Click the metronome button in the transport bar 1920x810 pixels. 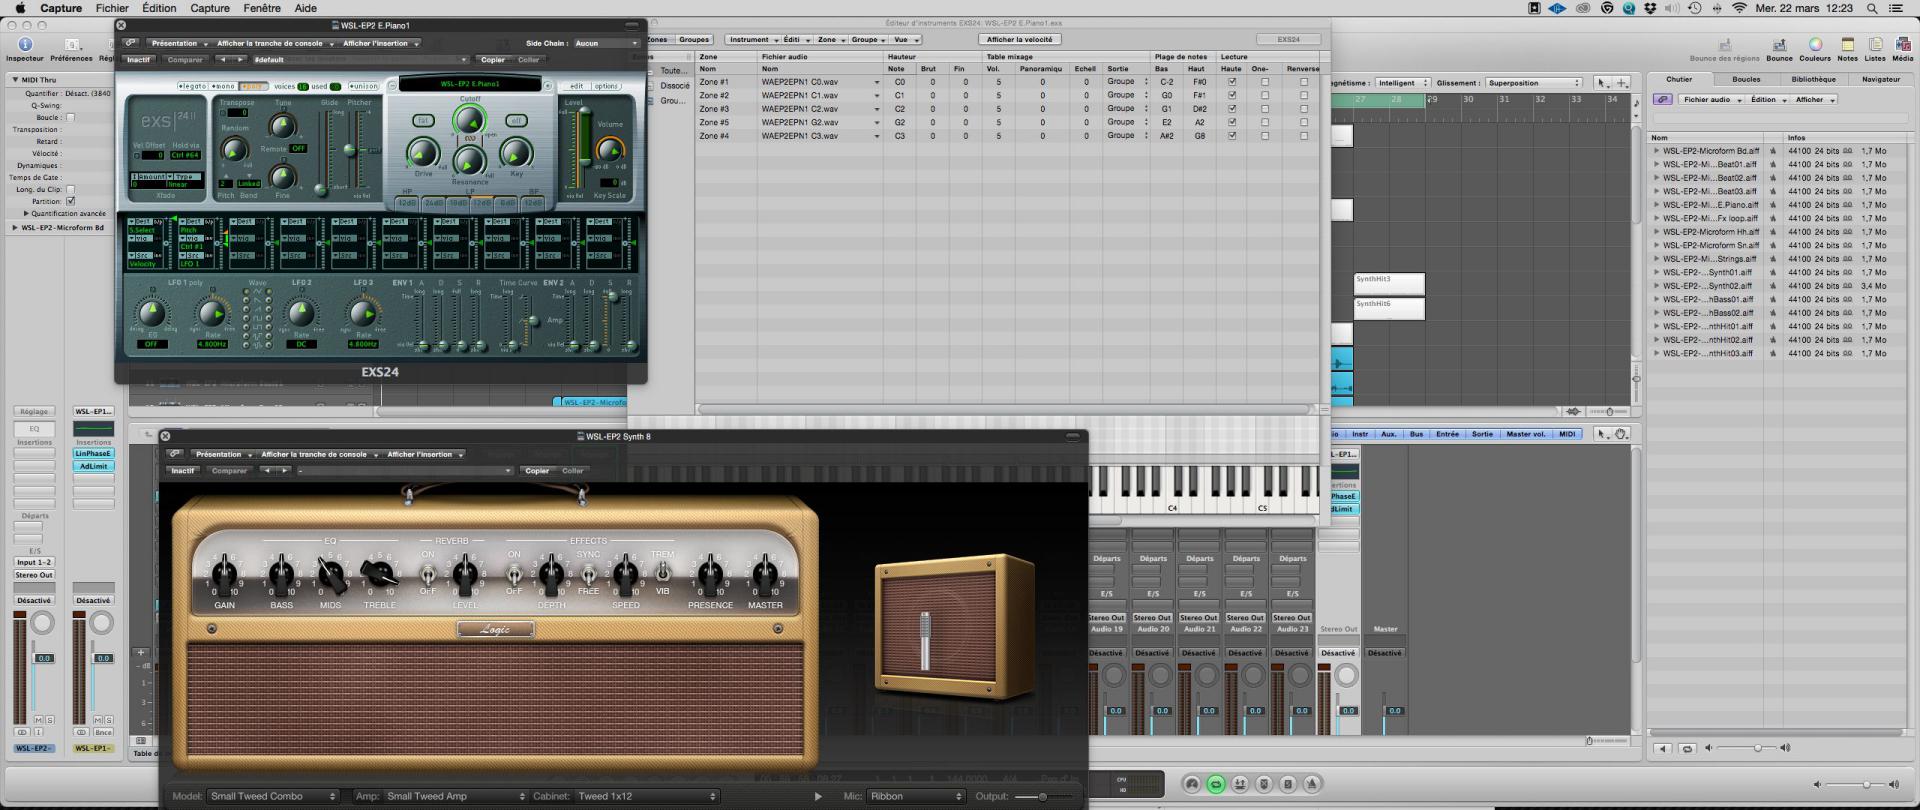pyautogui.click(x=1312, y=784)
